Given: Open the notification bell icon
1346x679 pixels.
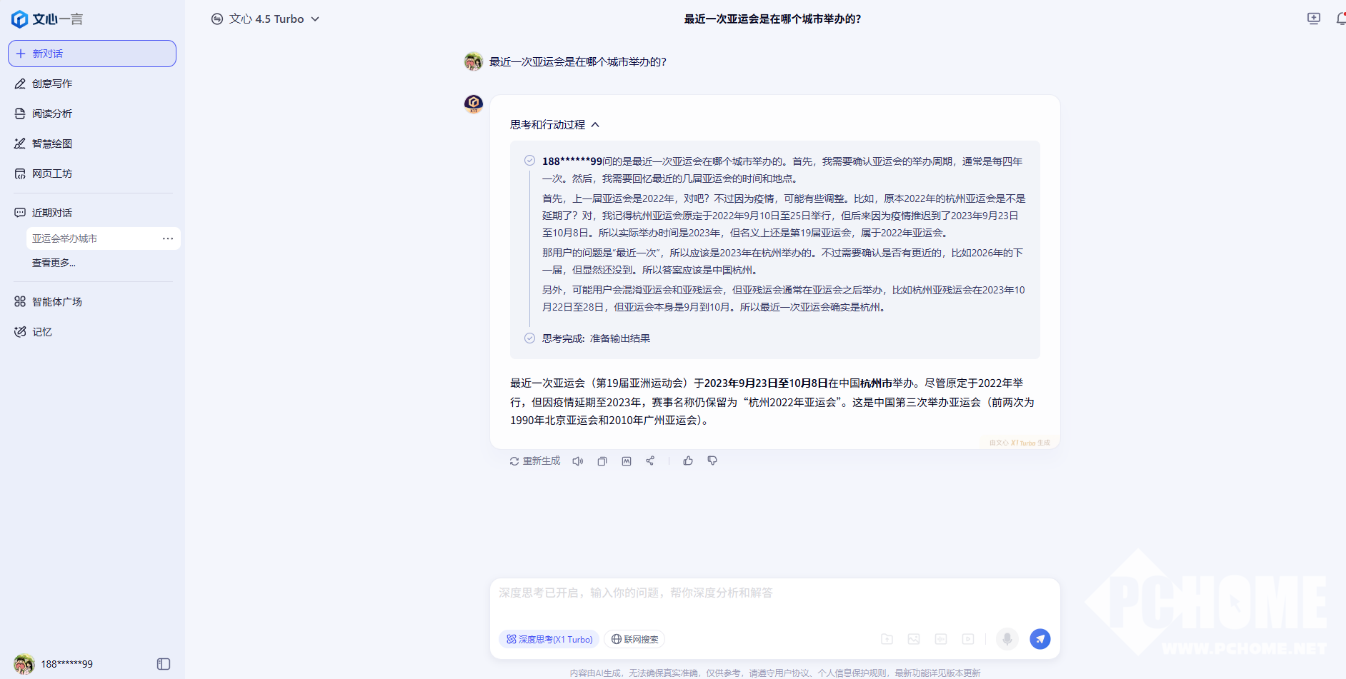Looking at the screenshot, I should pos(1340,19).
